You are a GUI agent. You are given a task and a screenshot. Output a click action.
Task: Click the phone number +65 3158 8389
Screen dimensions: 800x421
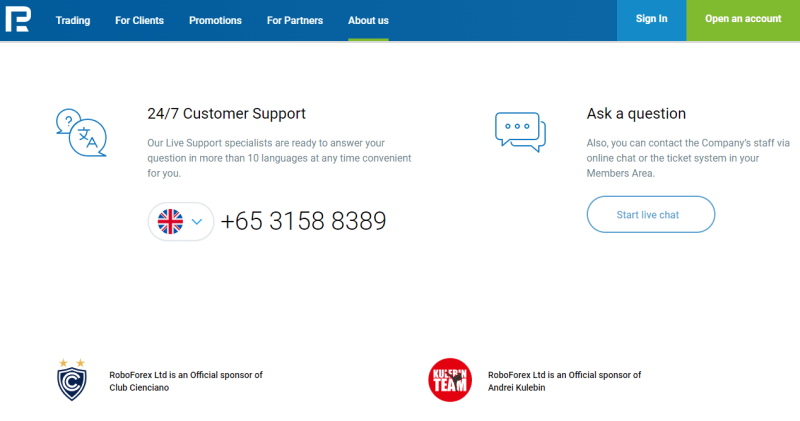coord(304,221)
